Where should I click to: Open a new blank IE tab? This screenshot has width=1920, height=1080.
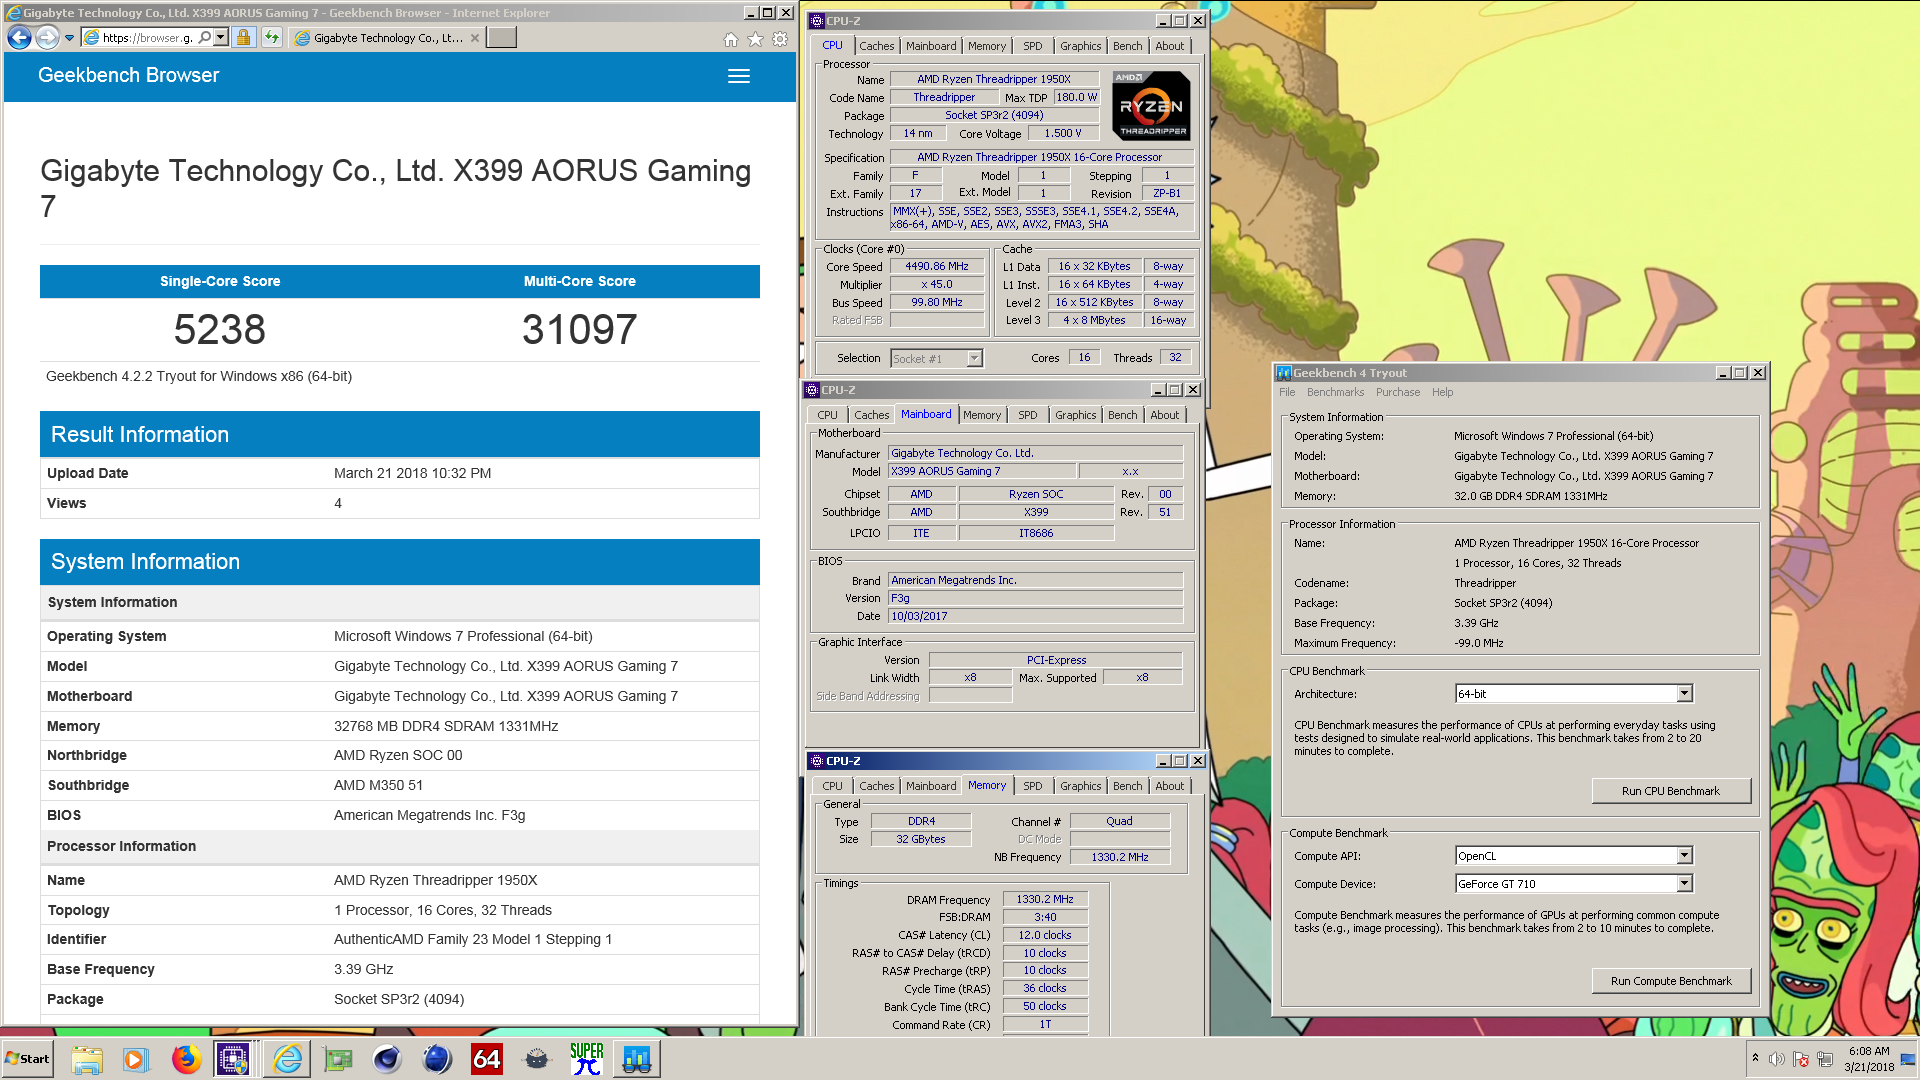501,38
